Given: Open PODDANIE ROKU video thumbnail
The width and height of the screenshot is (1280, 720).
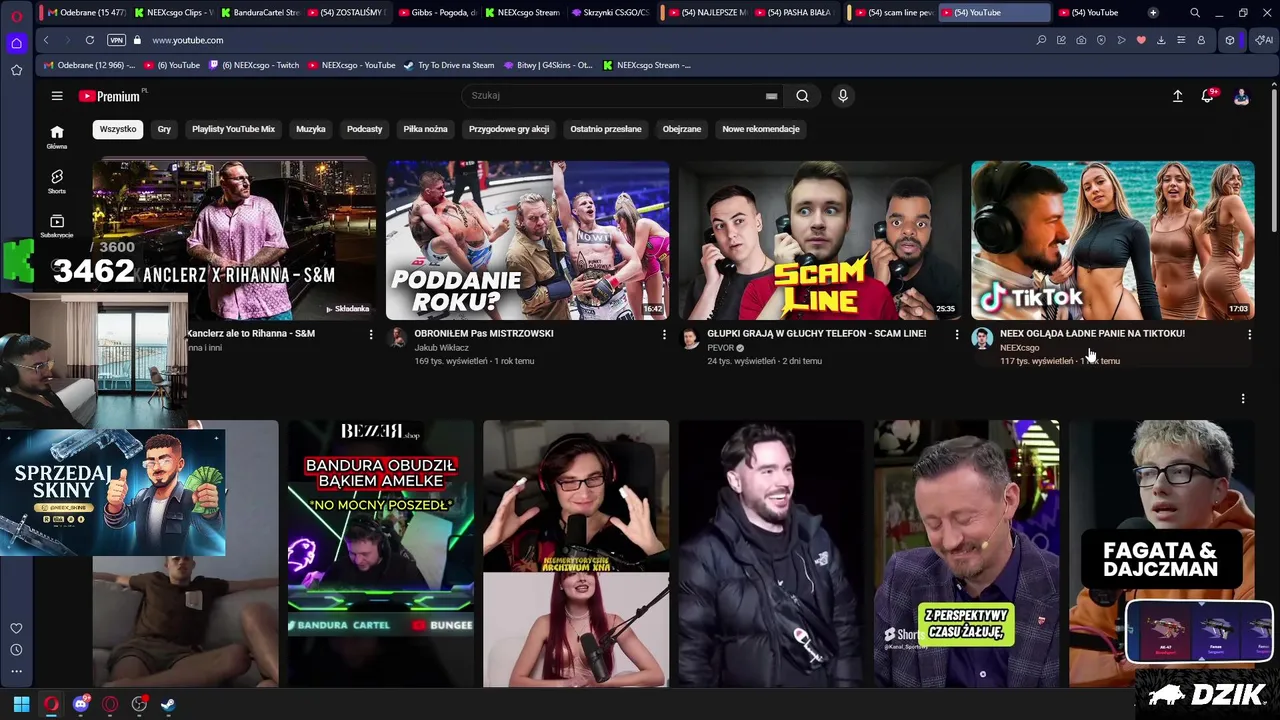Looking at the screenshot, I should click(x=528, y=240).
